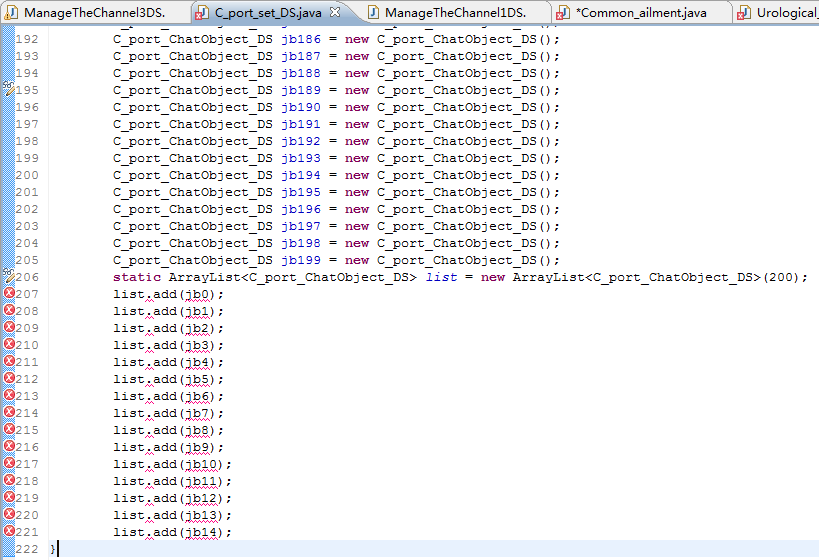Click the error marker on line 210
The height and width of the screenshot is (560, 819).
pos(9,344)
